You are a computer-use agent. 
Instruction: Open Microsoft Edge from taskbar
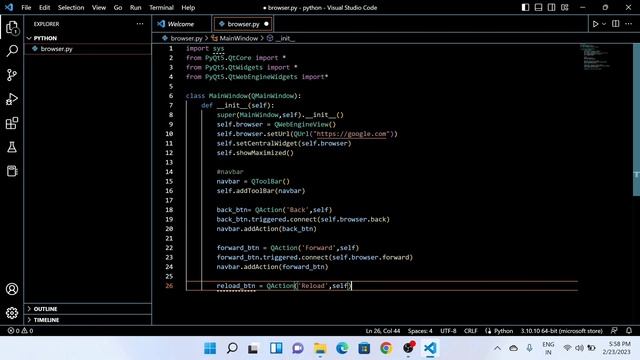[x=342, y=348]
